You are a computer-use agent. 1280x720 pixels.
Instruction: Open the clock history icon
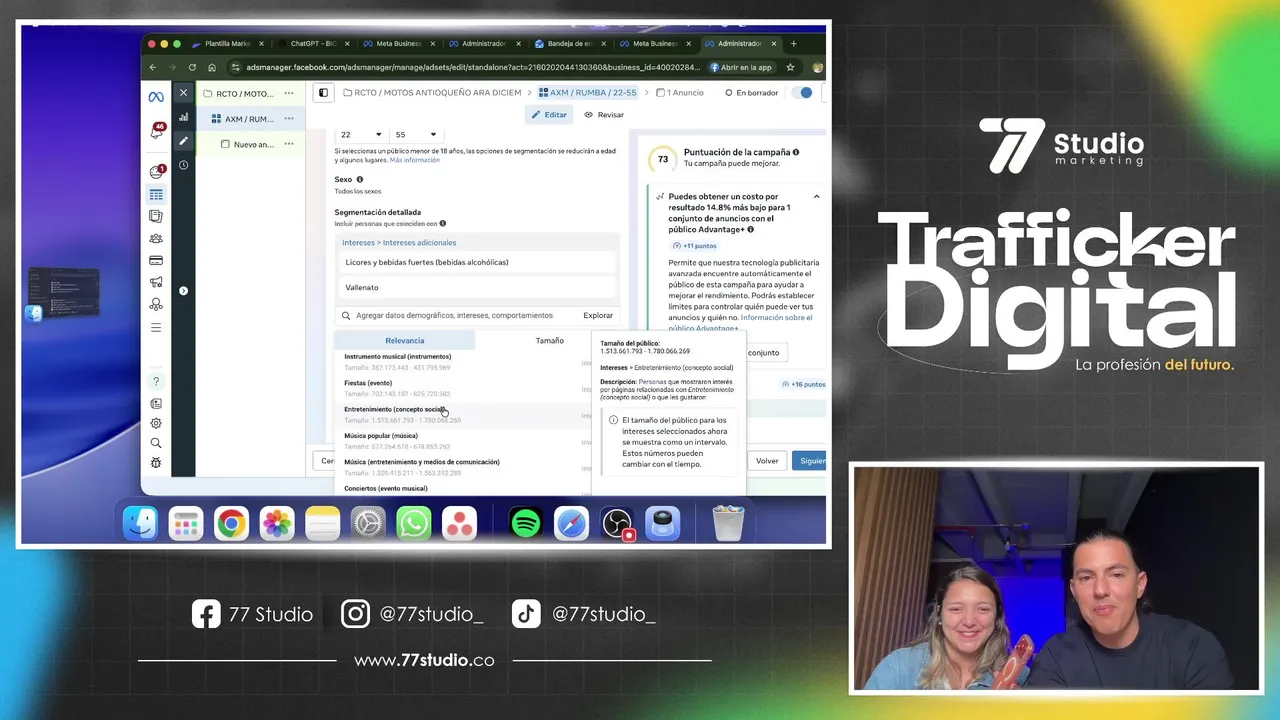coord(183,165)
